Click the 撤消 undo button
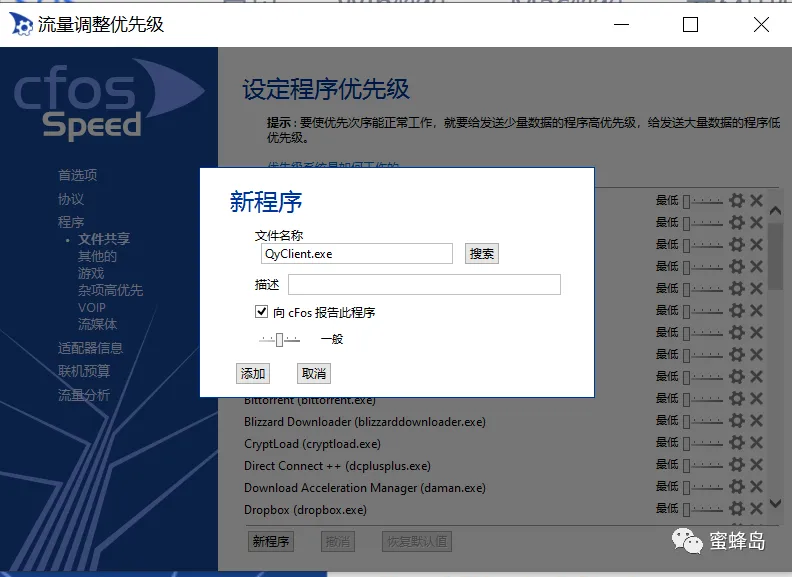The image size is (792, 577). point(338,542)
